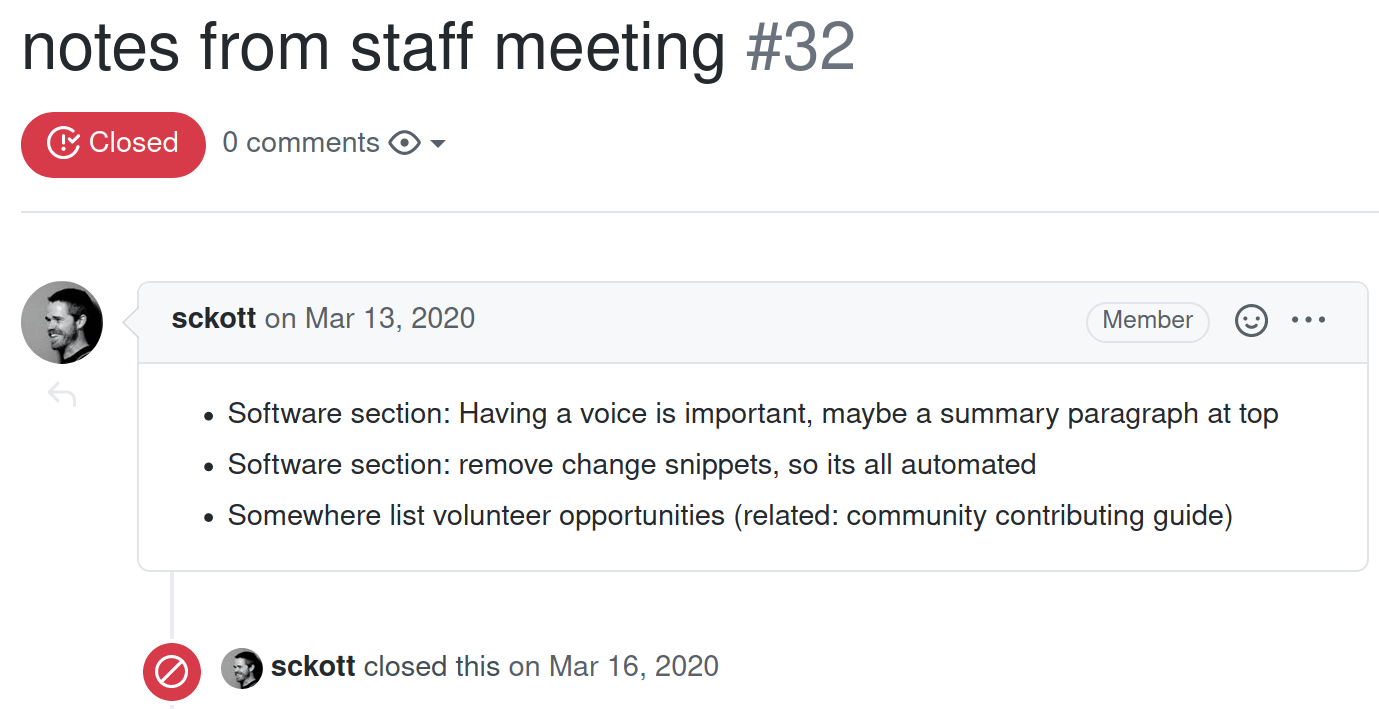Open notification settings from the eye dropdown
1379x709 pixels.
[438, 144]
